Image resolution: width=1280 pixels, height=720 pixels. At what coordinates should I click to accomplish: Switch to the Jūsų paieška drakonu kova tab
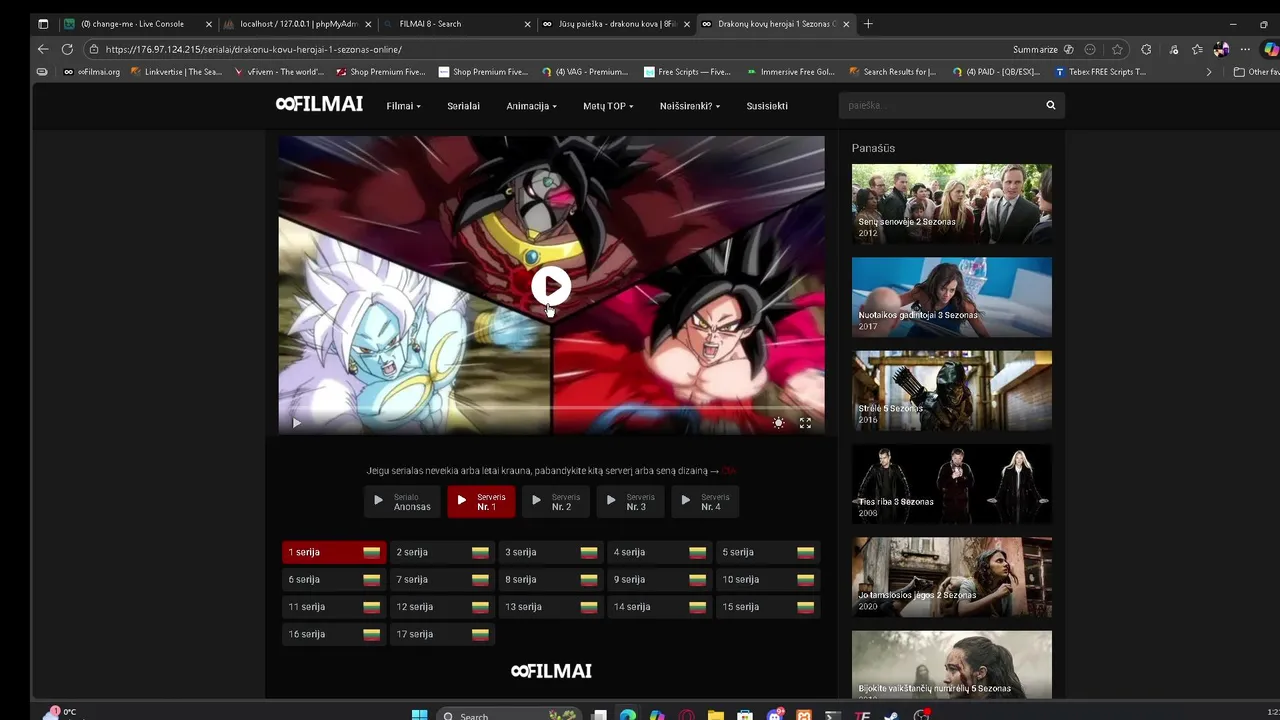[x=616, y=24]
